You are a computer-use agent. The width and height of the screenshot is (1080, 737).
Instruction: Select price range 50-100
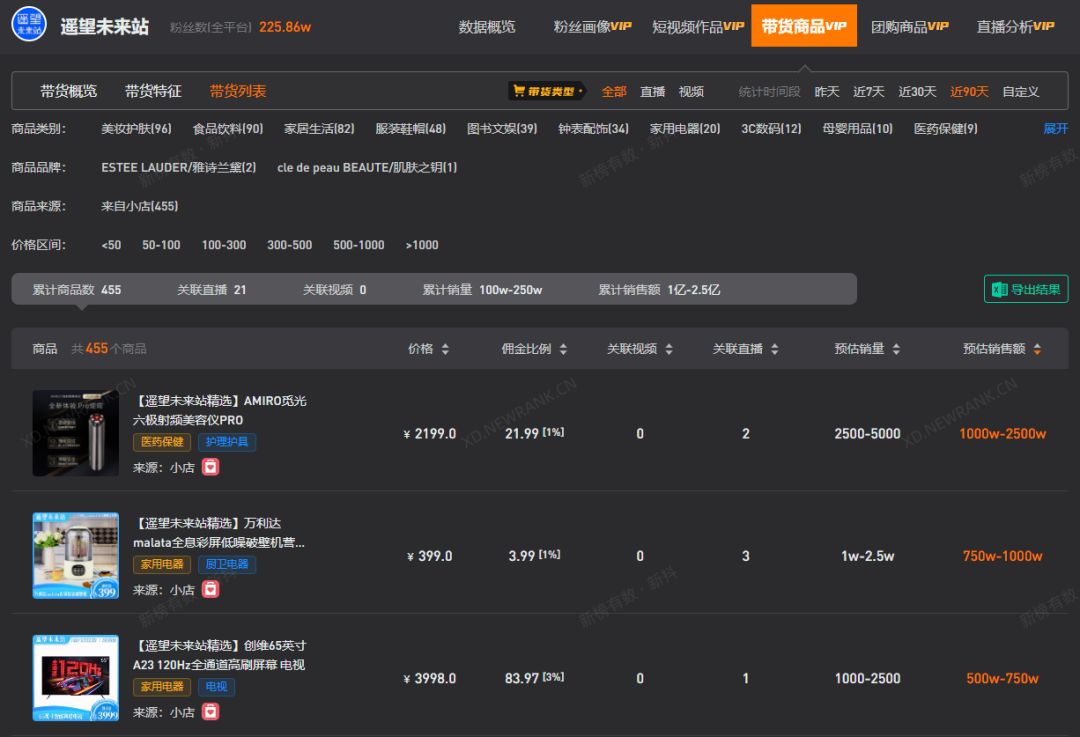point(161,245)
